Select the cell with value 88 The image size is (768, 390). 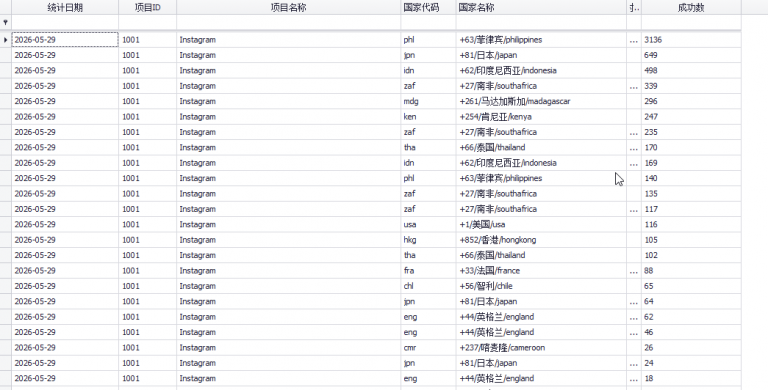tap(691, 270)
